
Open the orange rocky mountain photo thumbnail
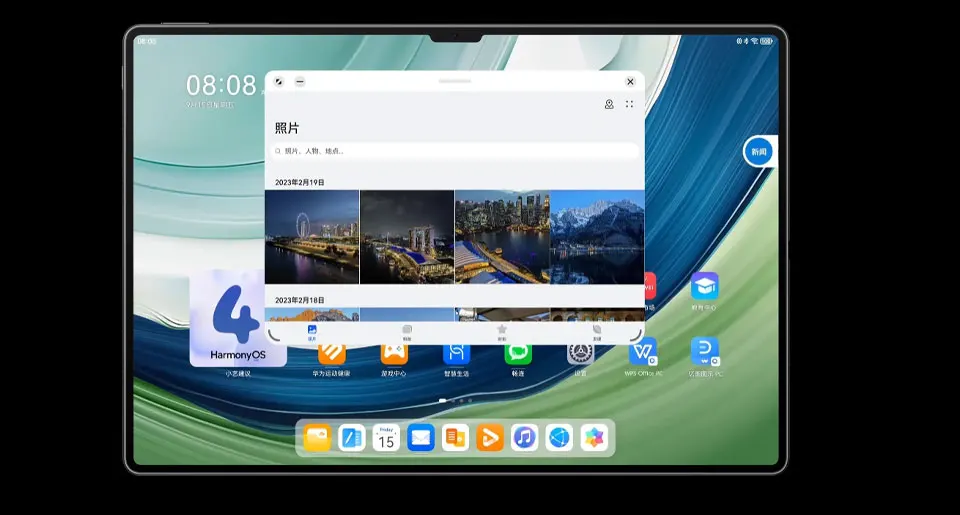(x=312, y=315)
